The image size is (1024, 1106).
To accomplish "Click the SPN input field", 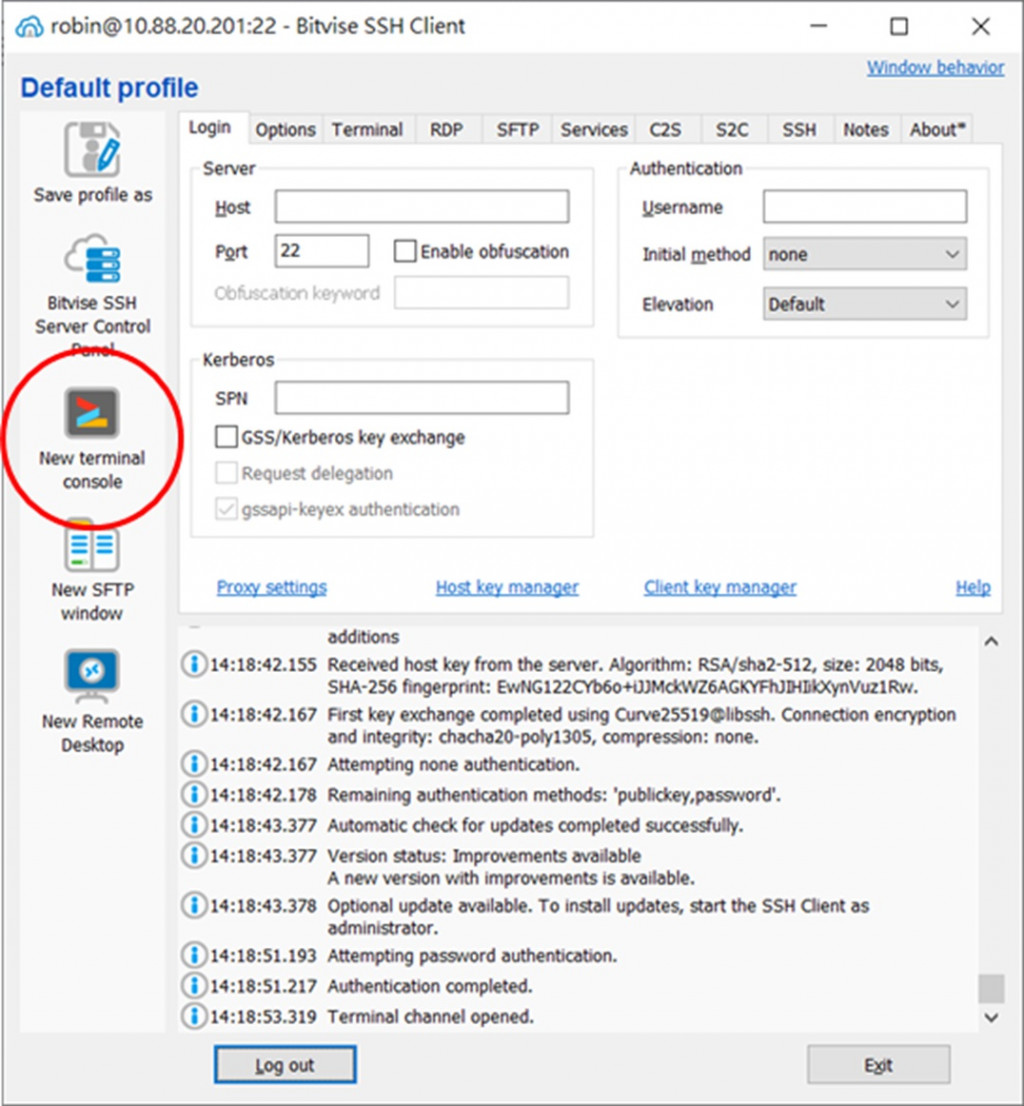I will point(422,398).
